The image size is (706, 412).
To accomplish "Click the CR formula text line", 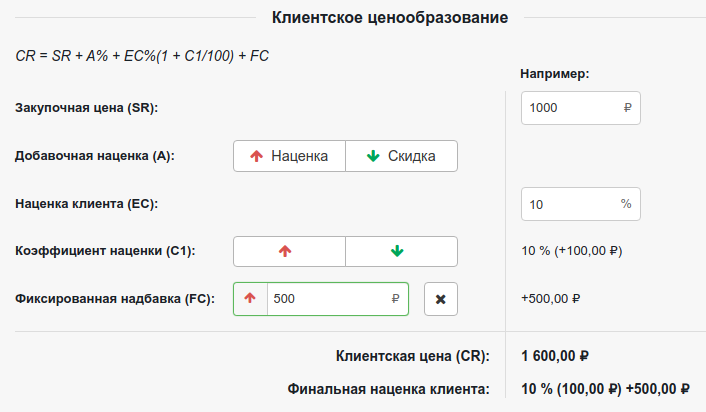I will (x=142, y=54).
